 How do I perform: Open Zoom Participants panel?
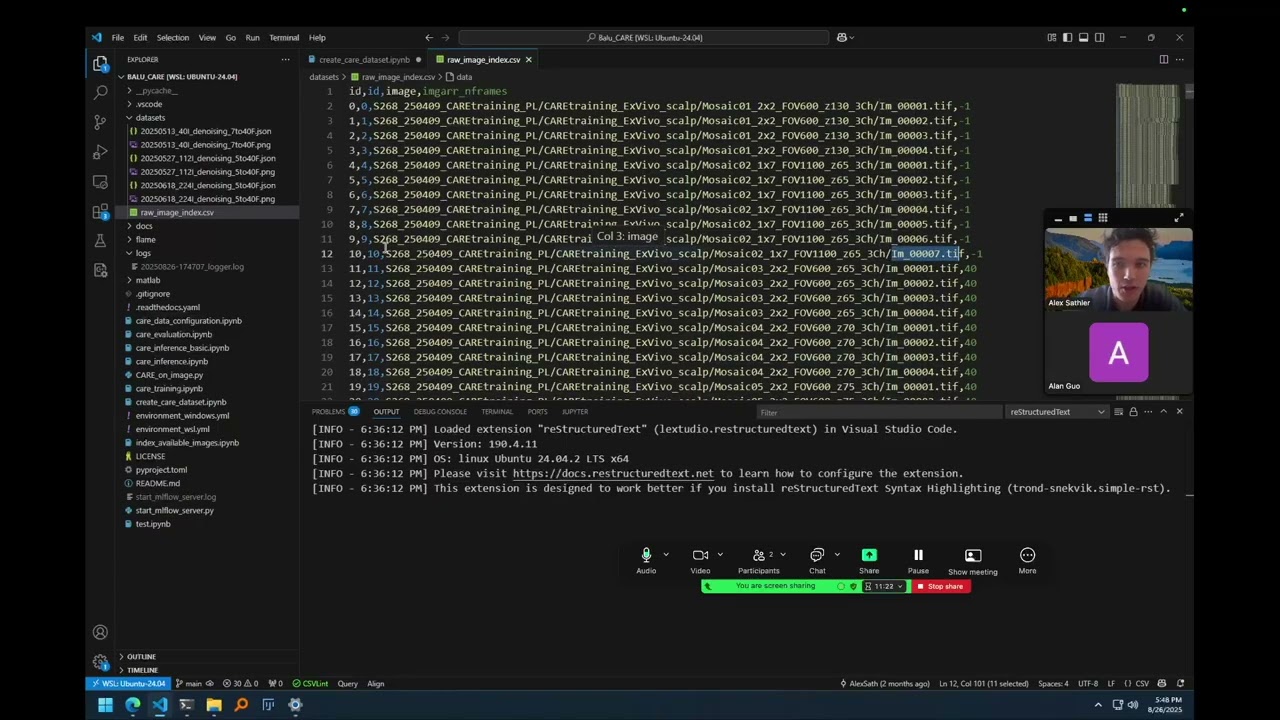pyautogui.click(x=759, y=561)
